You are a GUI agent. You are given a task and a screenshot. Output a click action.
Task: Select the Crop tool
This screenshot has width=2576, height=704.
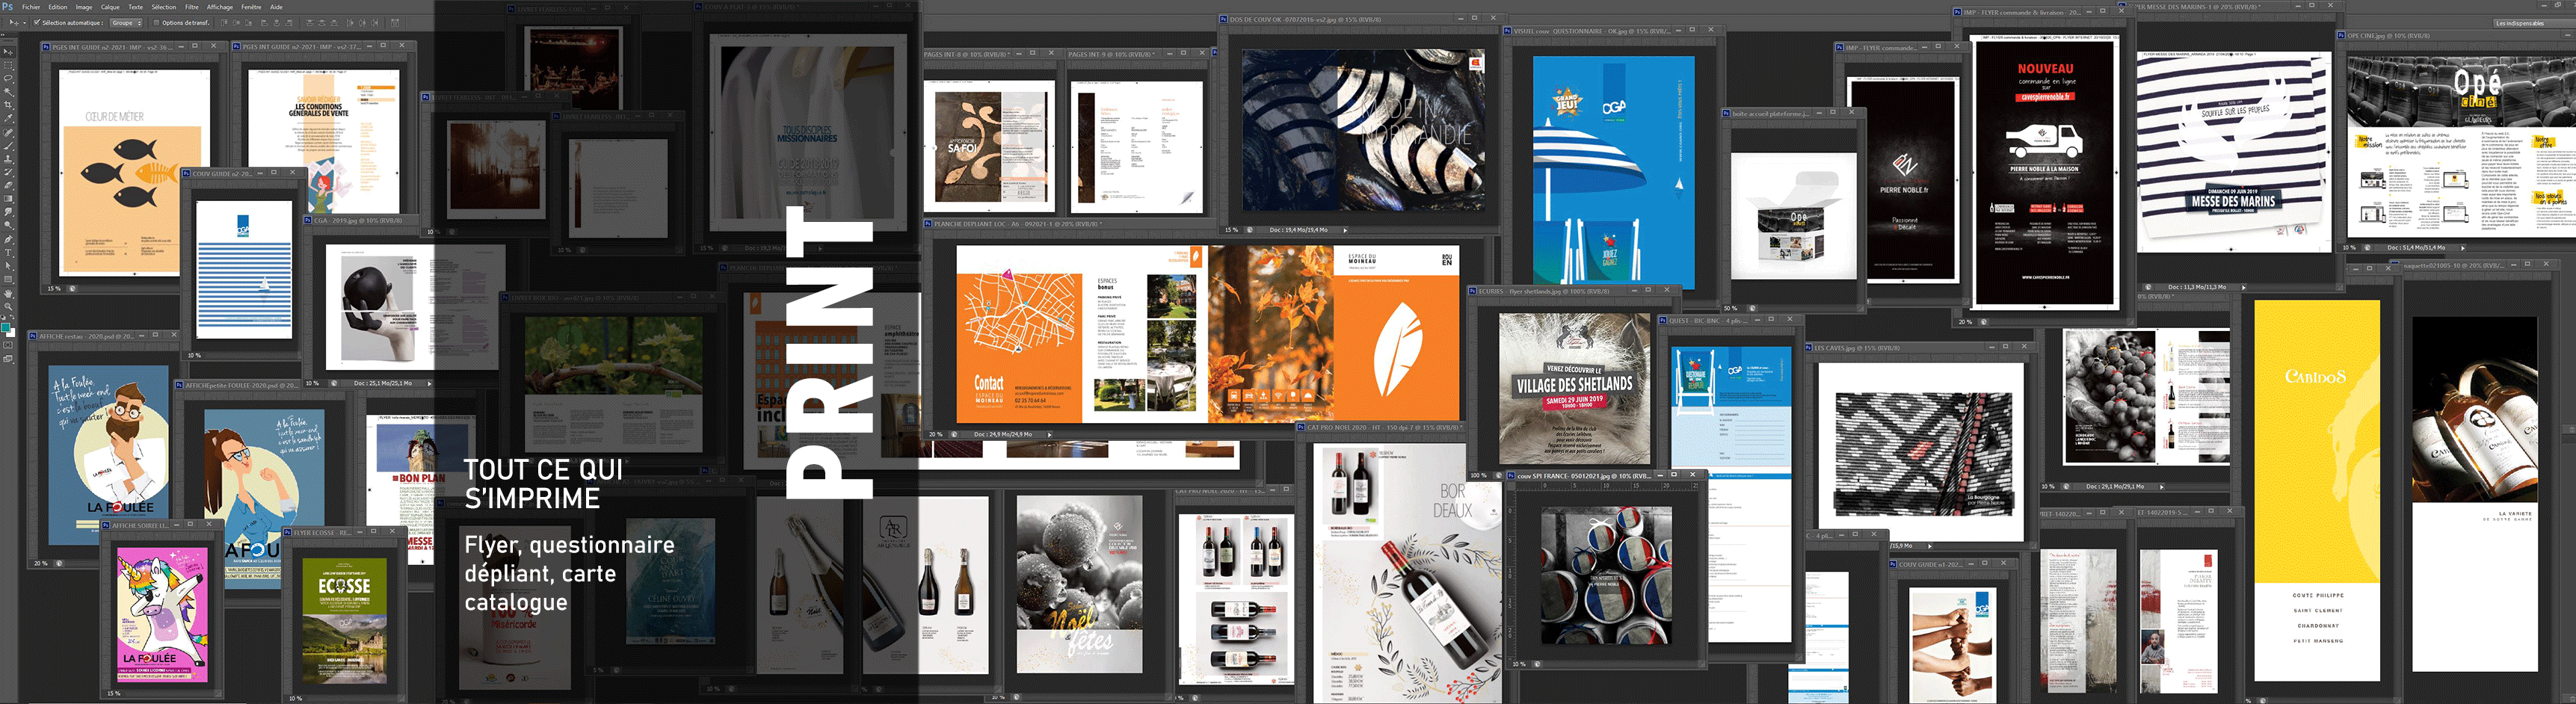(8, 105)
